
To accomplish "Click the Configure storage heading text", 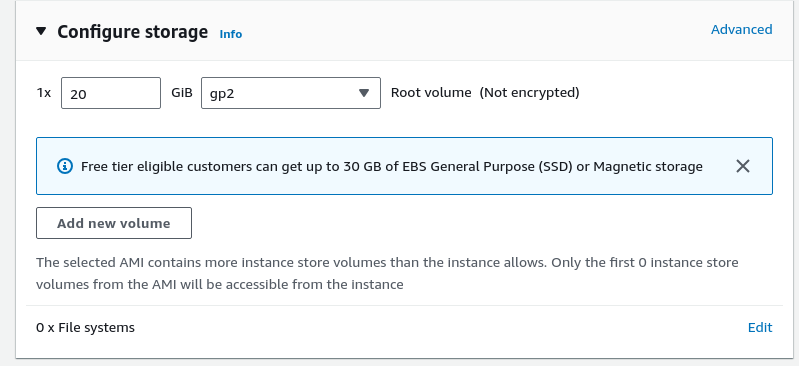I will [x=132, y=32].
